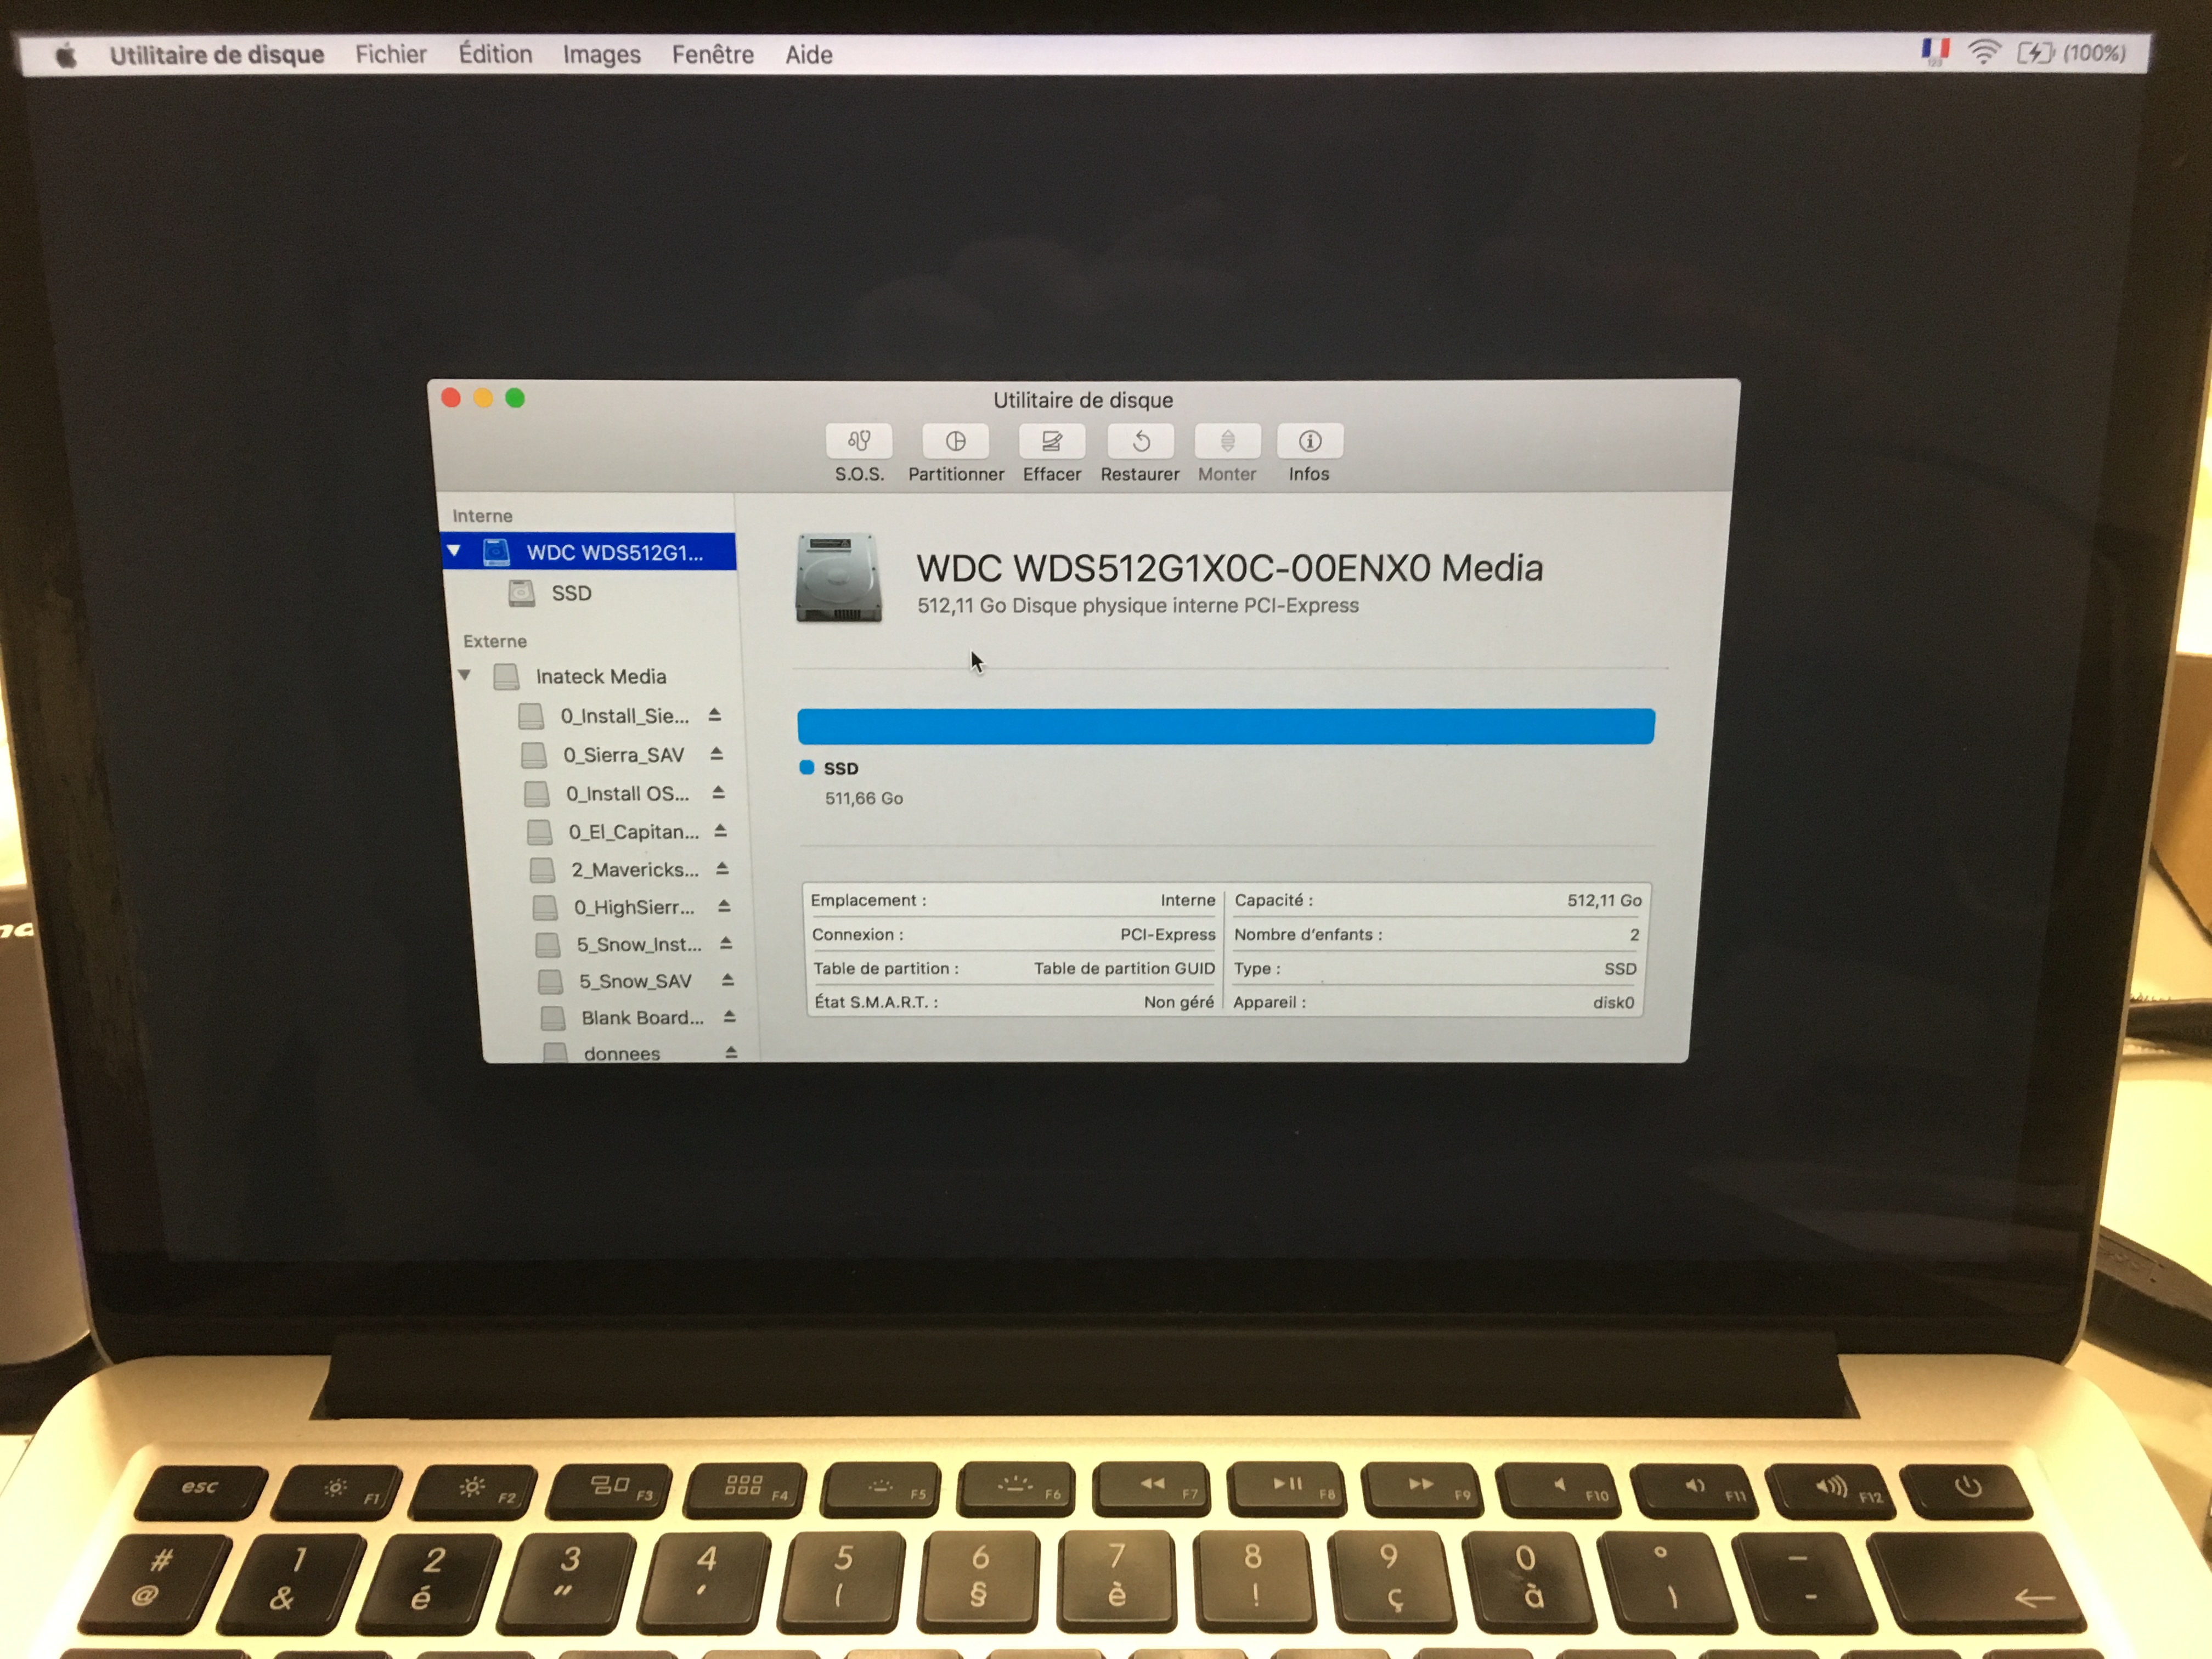Select the 0_Install_Sie... volume
The image size is (2212, 1659).
click(624, 716)
